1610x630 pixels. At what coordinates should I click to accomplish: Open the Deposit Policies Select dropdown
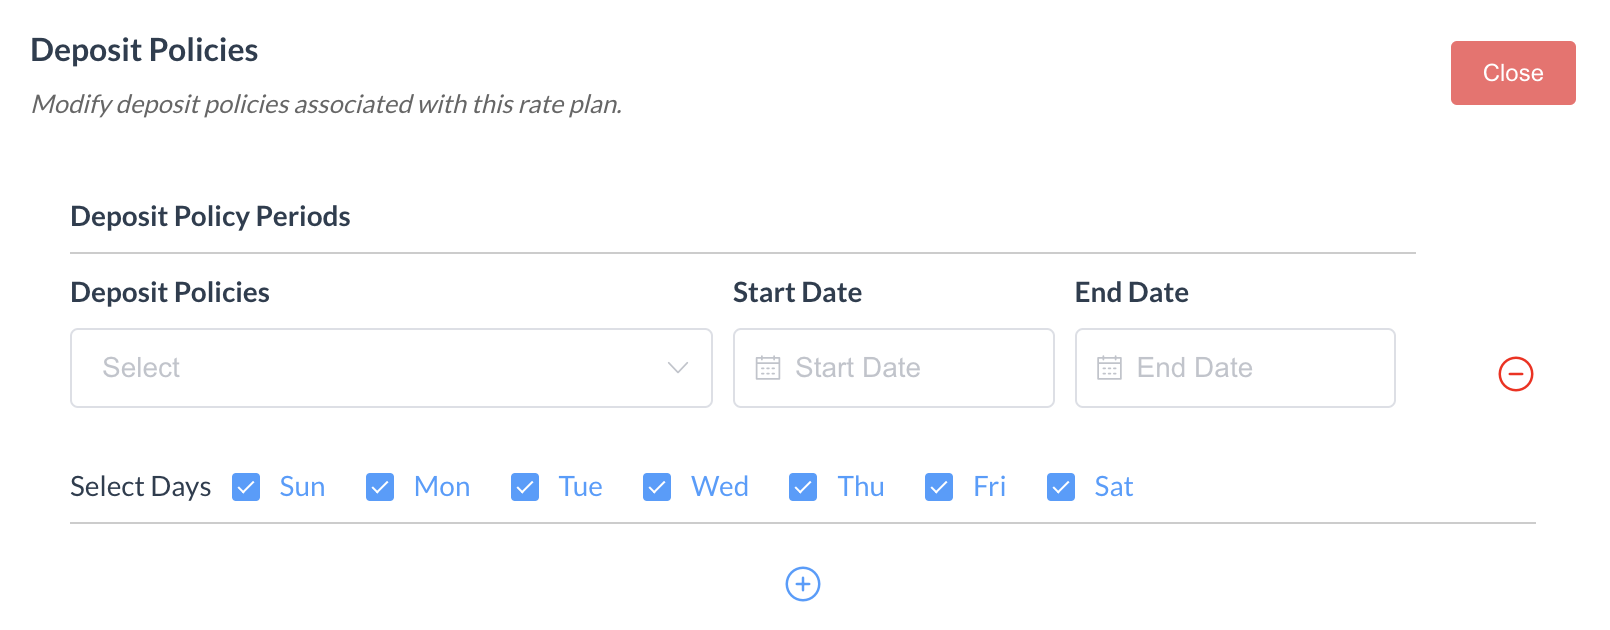390,368
